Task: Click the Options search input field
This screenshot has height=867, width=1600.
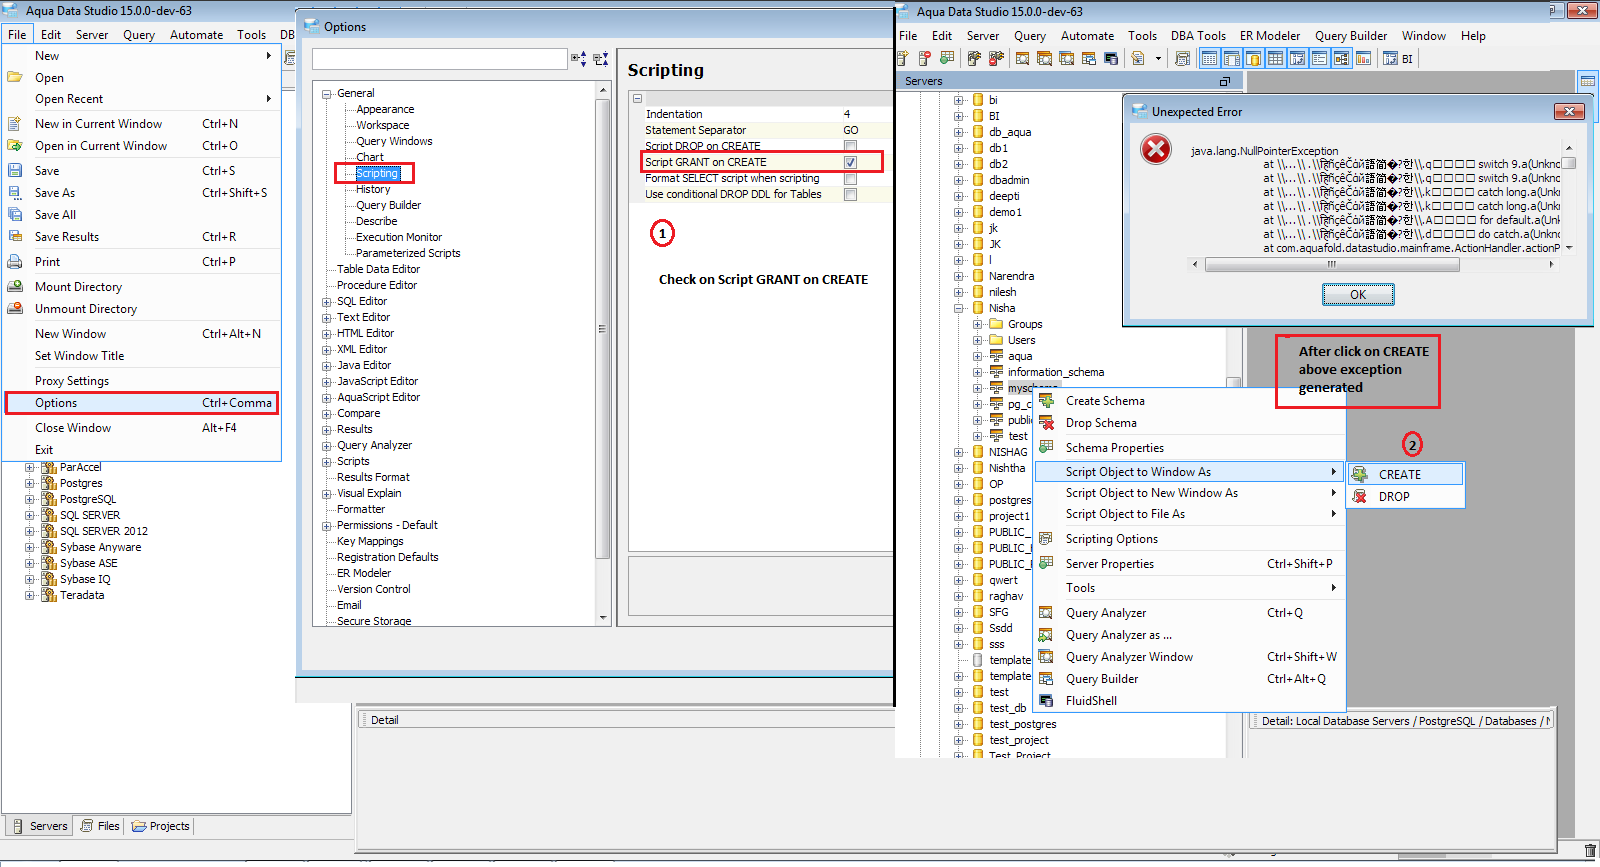Action: pos(440,59)
